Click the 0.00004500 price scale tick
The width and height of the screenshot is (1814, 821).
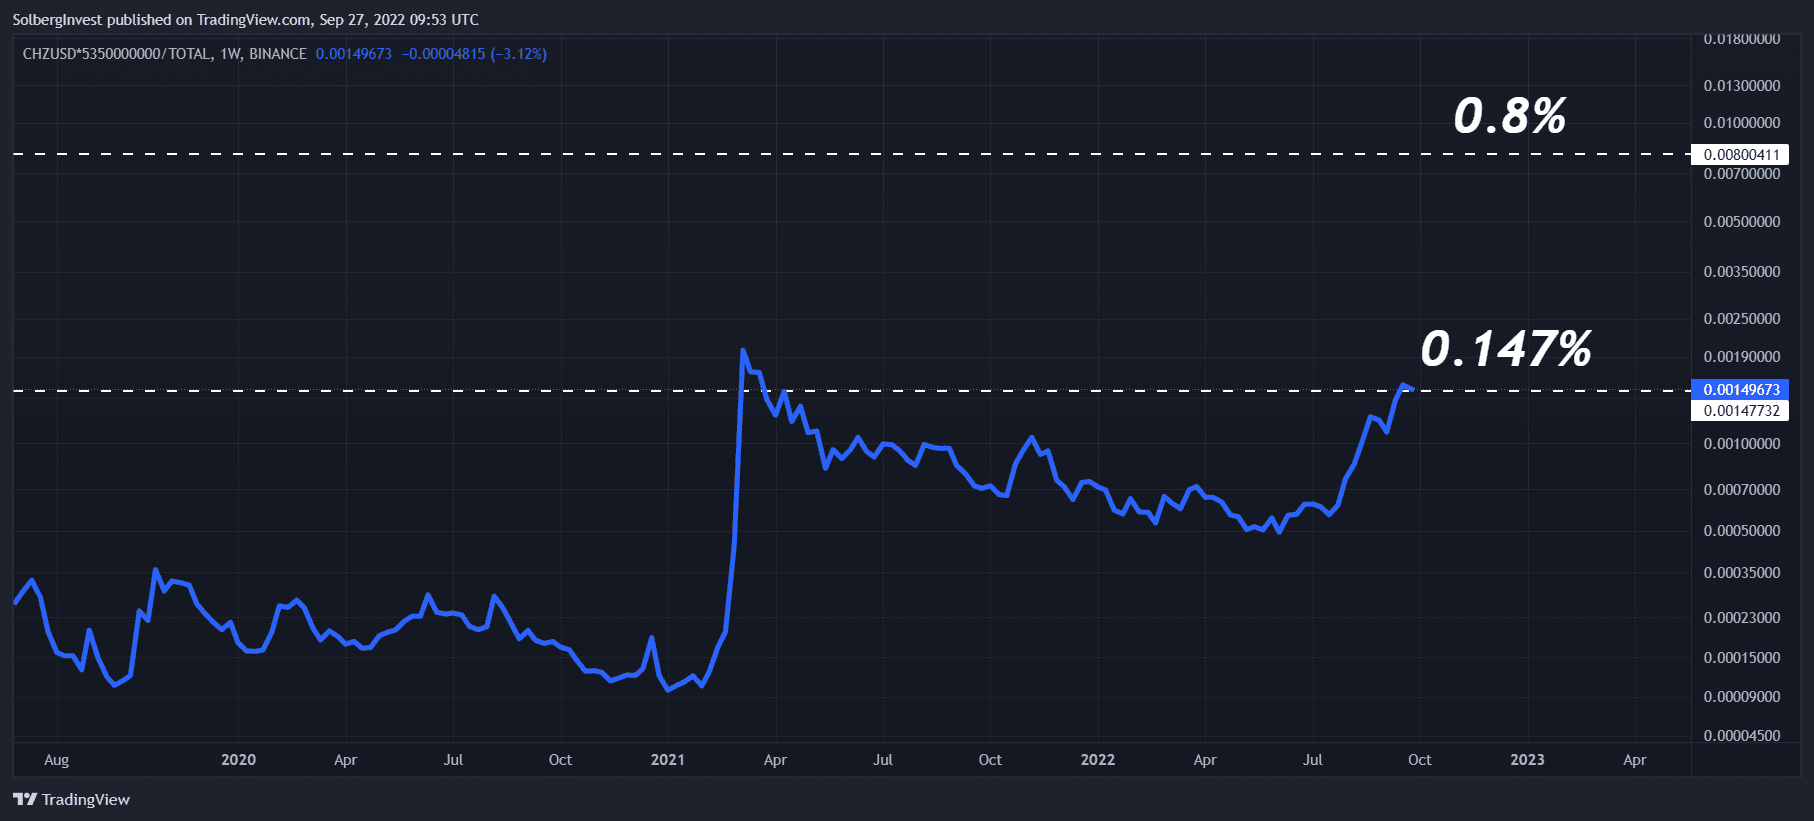coord(1742,736)
